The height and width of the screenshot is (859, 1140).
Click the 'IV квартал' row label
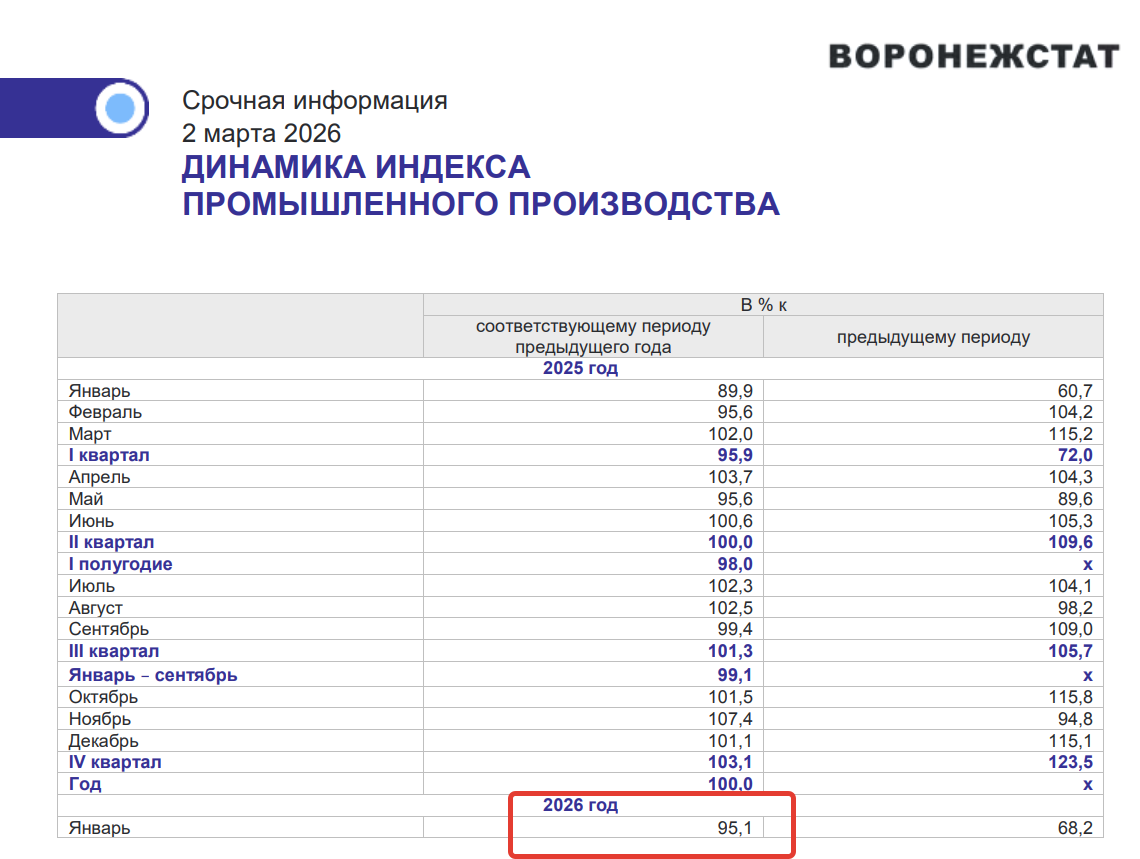pos(115,762)
